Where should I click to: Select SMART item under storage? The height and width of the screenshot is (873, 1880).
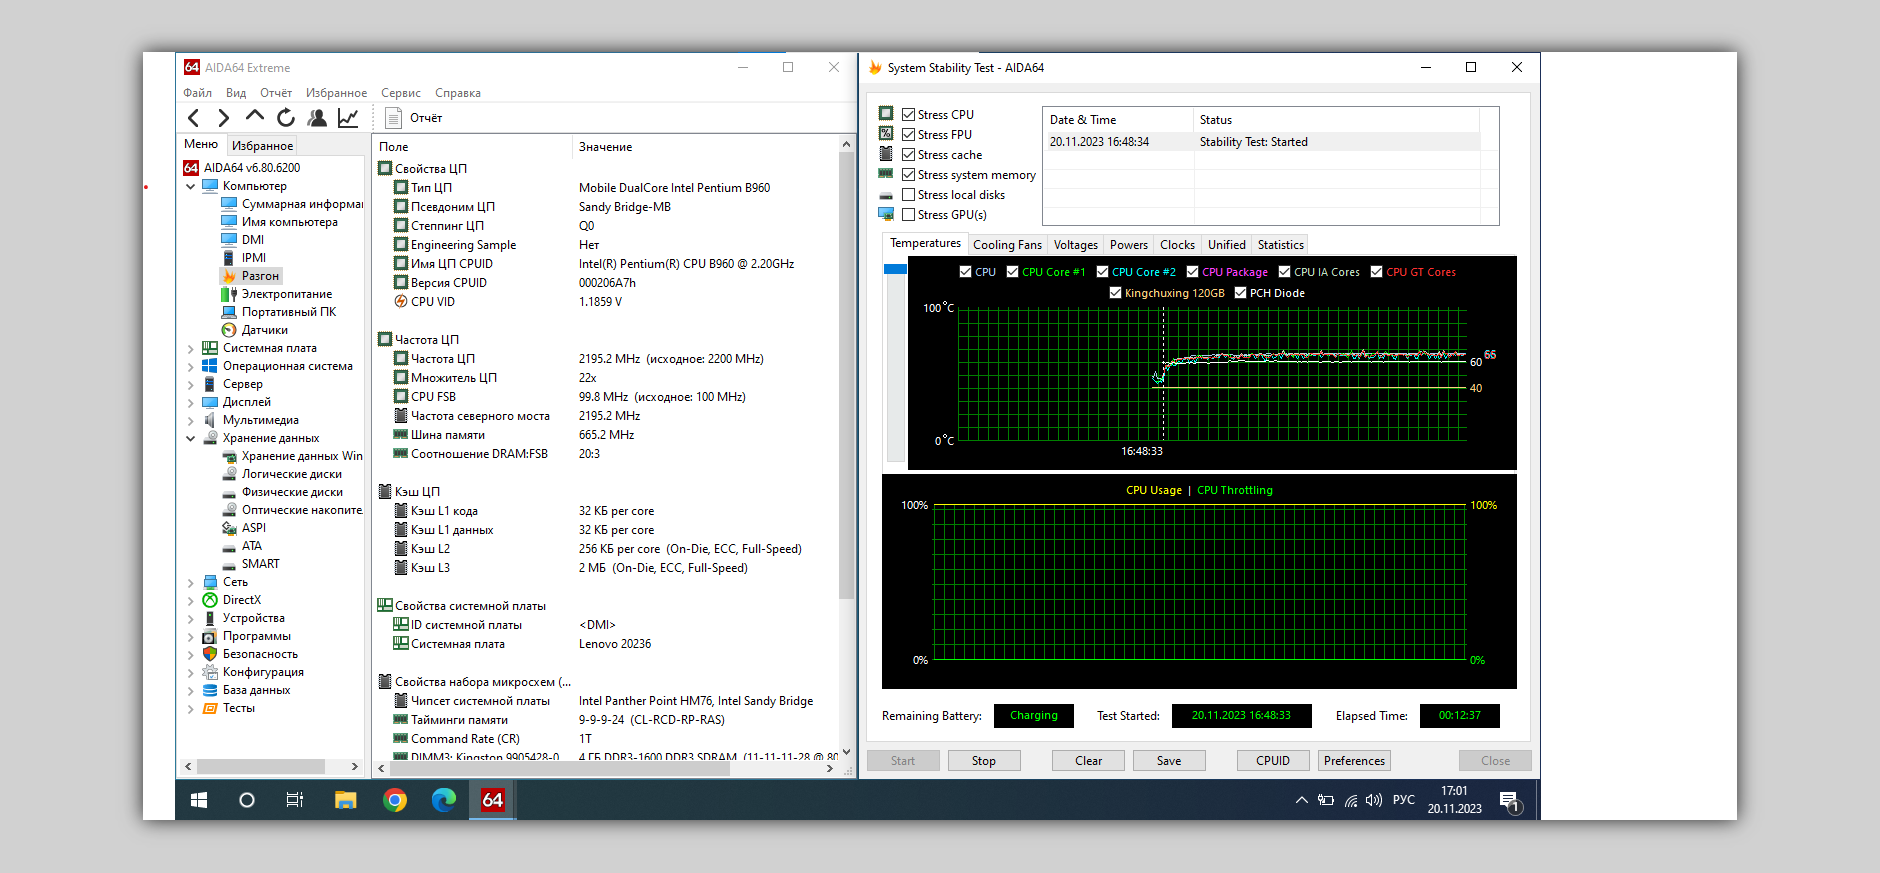click(251, 564)
